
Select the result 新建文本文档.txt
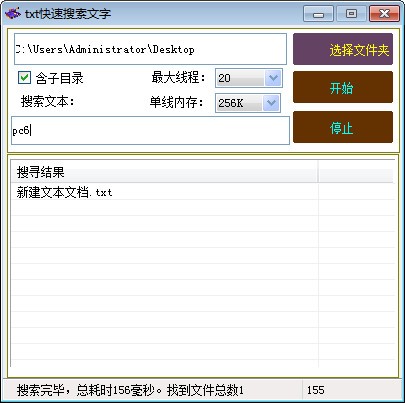(x=64, y=192)
